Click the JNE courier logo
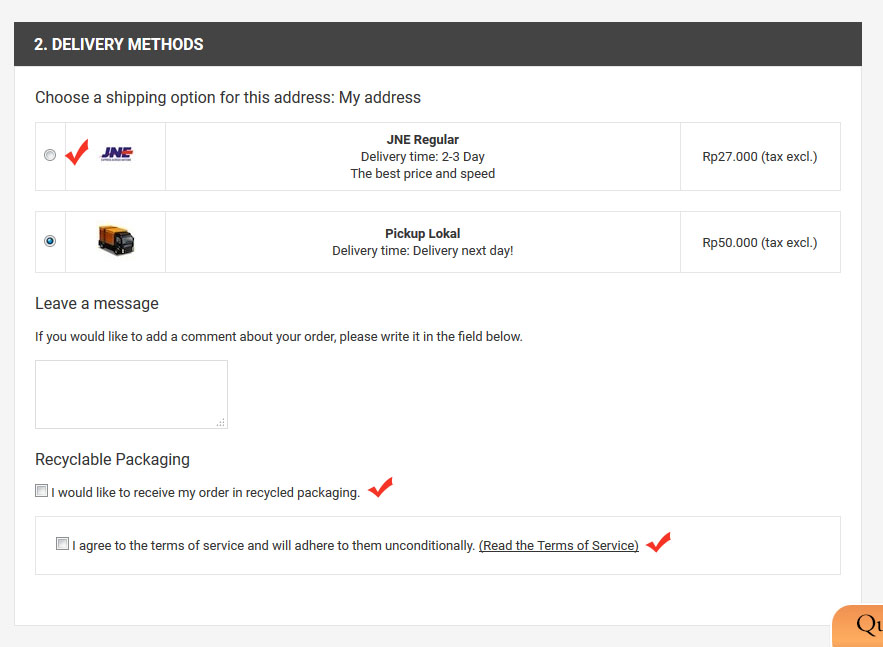883x647 pixels. 117,154
